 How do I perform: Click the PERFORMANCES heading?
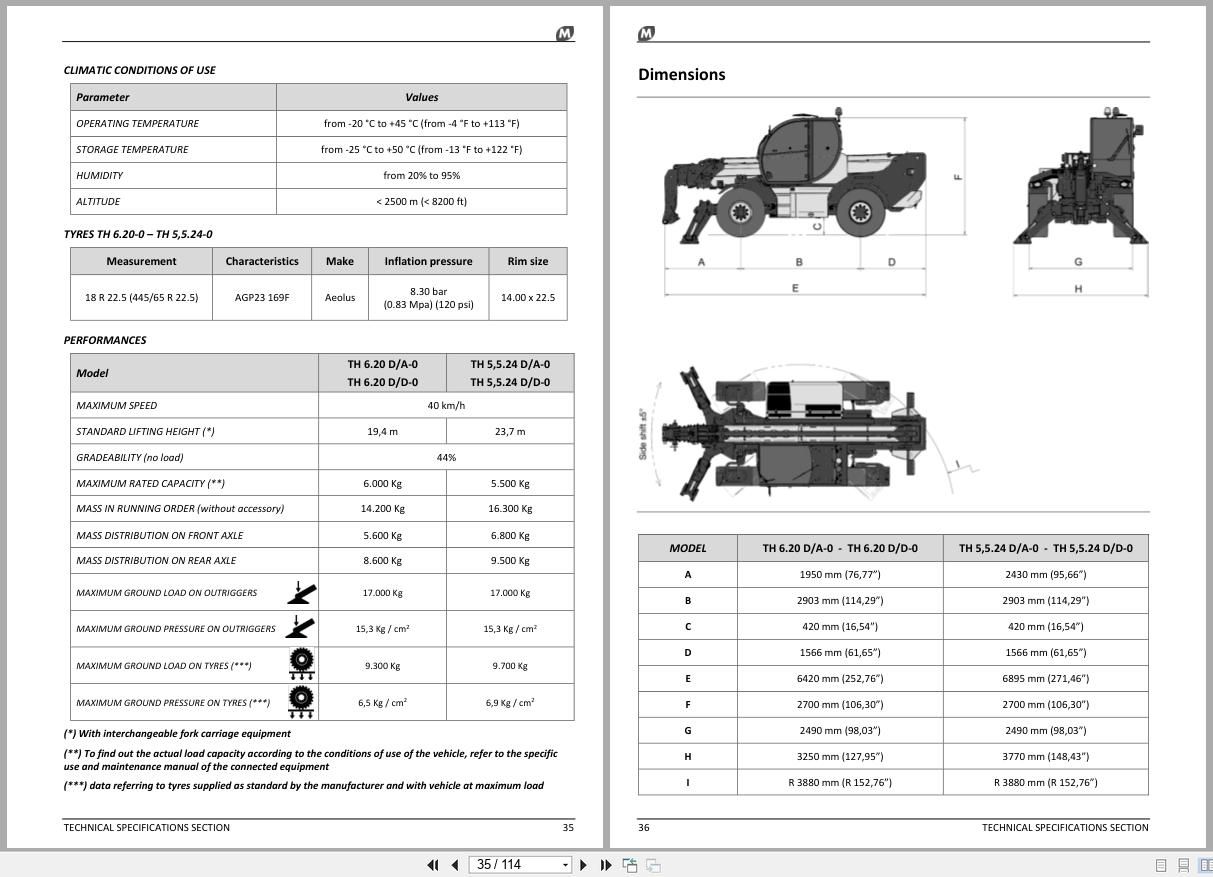pos(105,340)
